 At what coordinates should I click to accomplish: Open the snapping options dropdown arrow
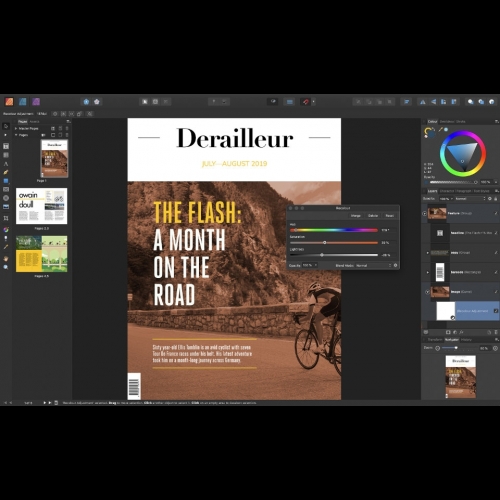(313, 102)
